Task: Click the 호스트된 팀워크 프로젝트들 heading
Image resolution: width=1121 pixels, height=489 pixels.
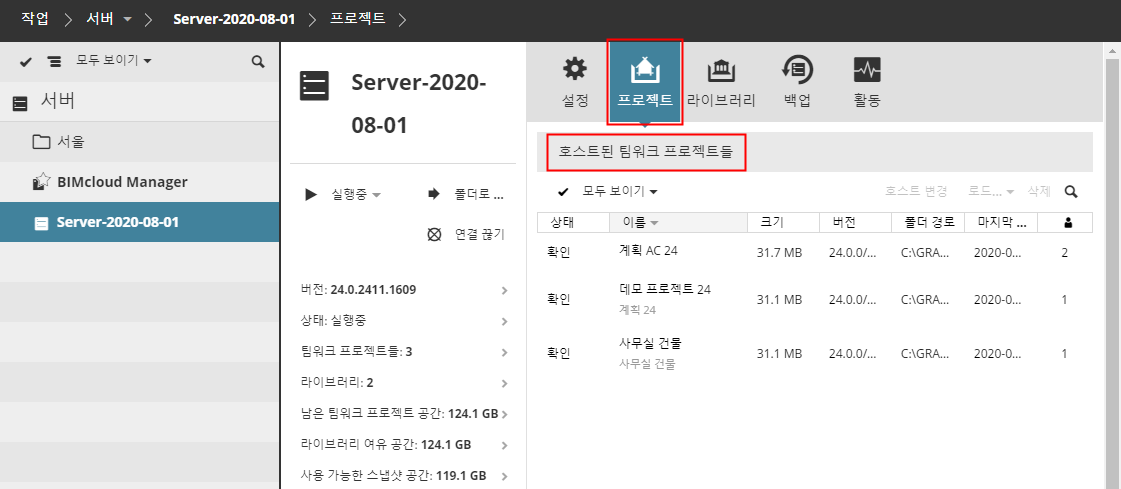Action: [x=646, y=152]
